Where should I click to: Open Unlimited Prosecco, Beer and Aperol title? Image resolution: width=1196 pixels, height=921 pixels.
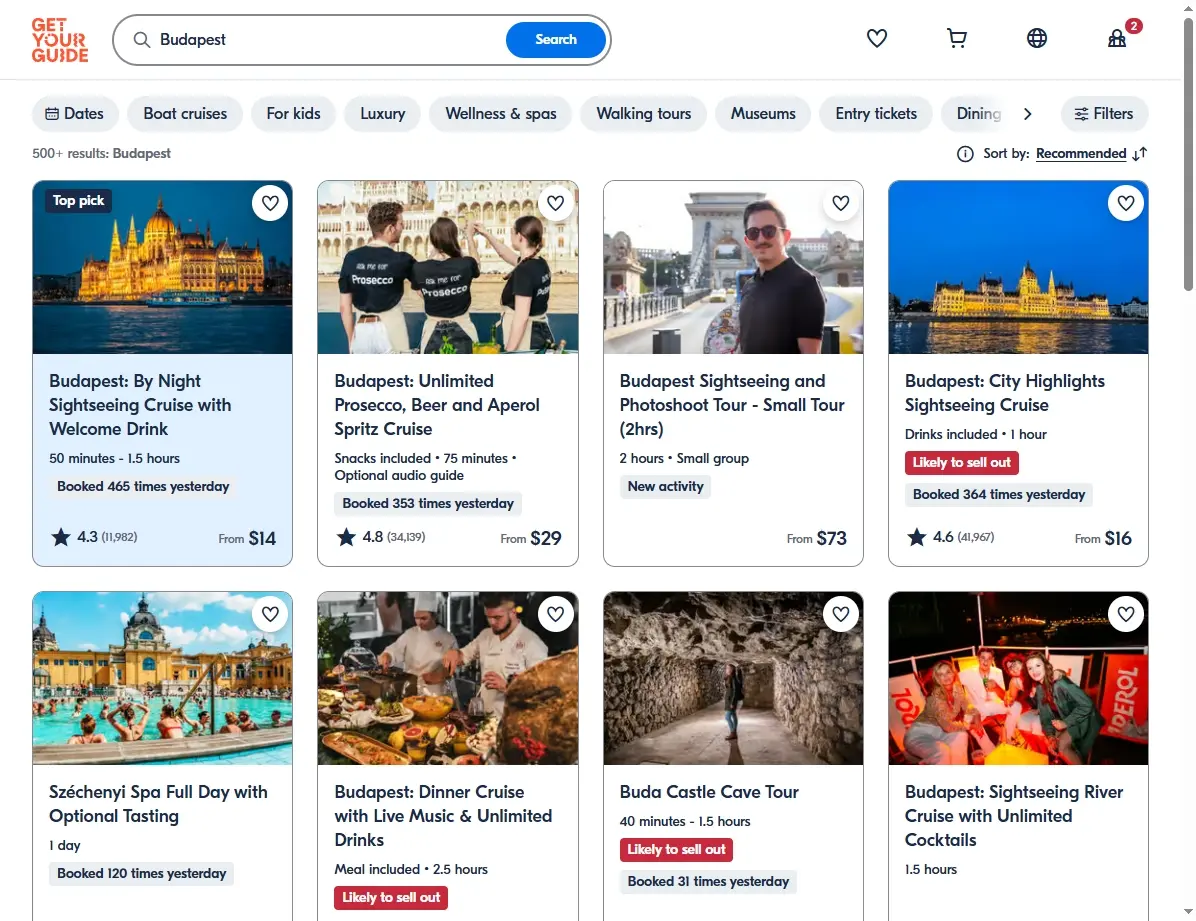coord(437,405)
